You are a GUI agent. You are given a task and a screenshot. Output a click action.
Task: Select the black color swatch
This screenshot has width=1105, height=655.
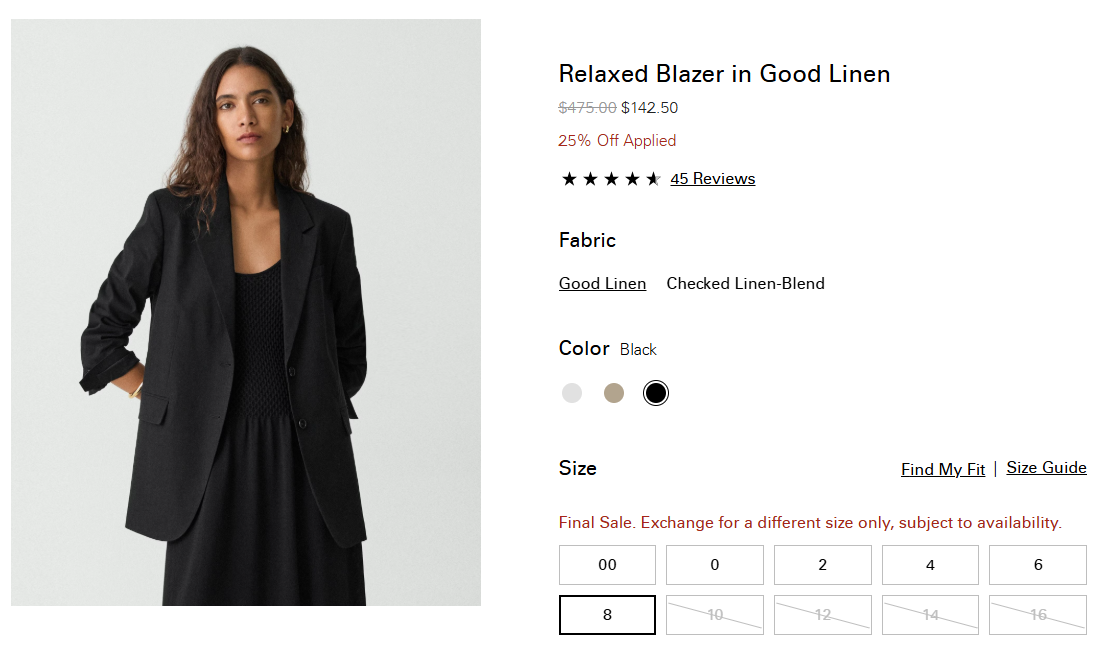coord(655,393)
